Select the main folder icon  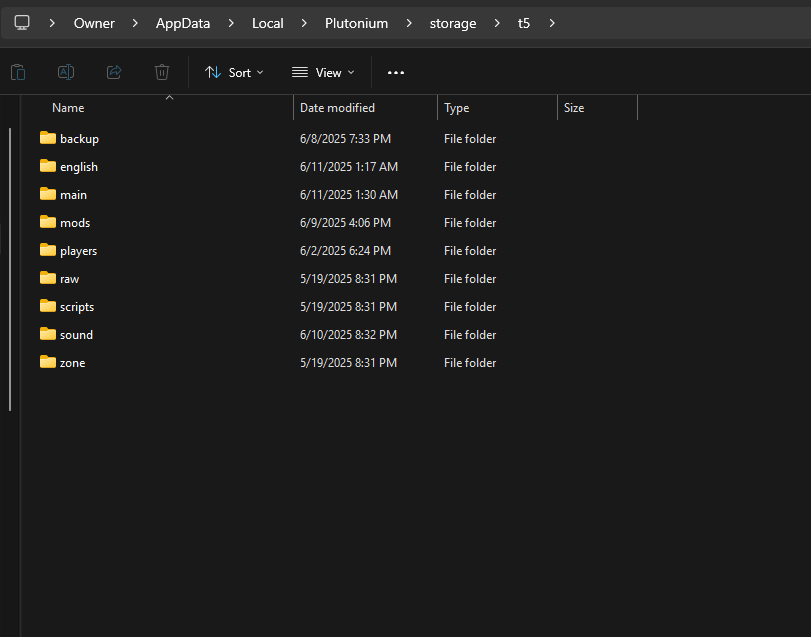(x=48, y=194)
